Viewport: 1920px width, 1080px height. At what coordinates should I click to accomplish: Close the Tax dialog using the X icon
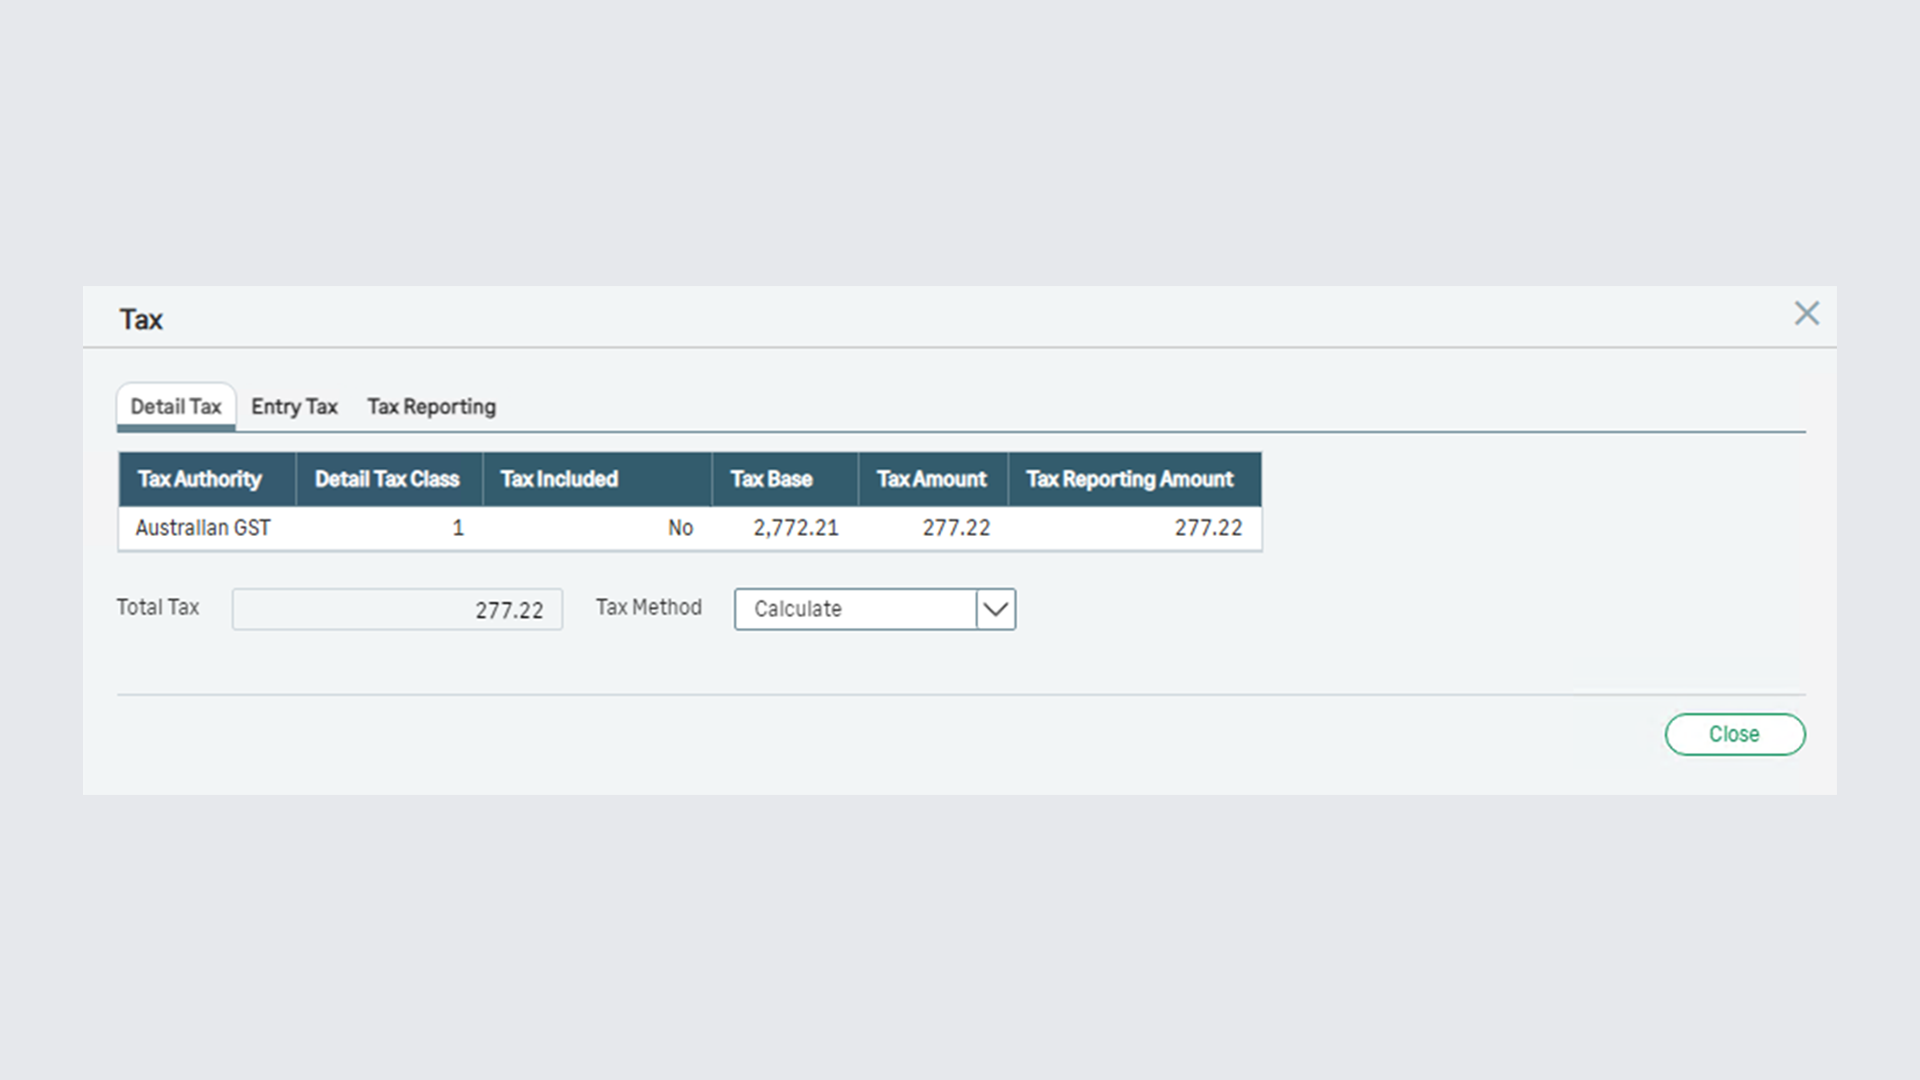1806,314
